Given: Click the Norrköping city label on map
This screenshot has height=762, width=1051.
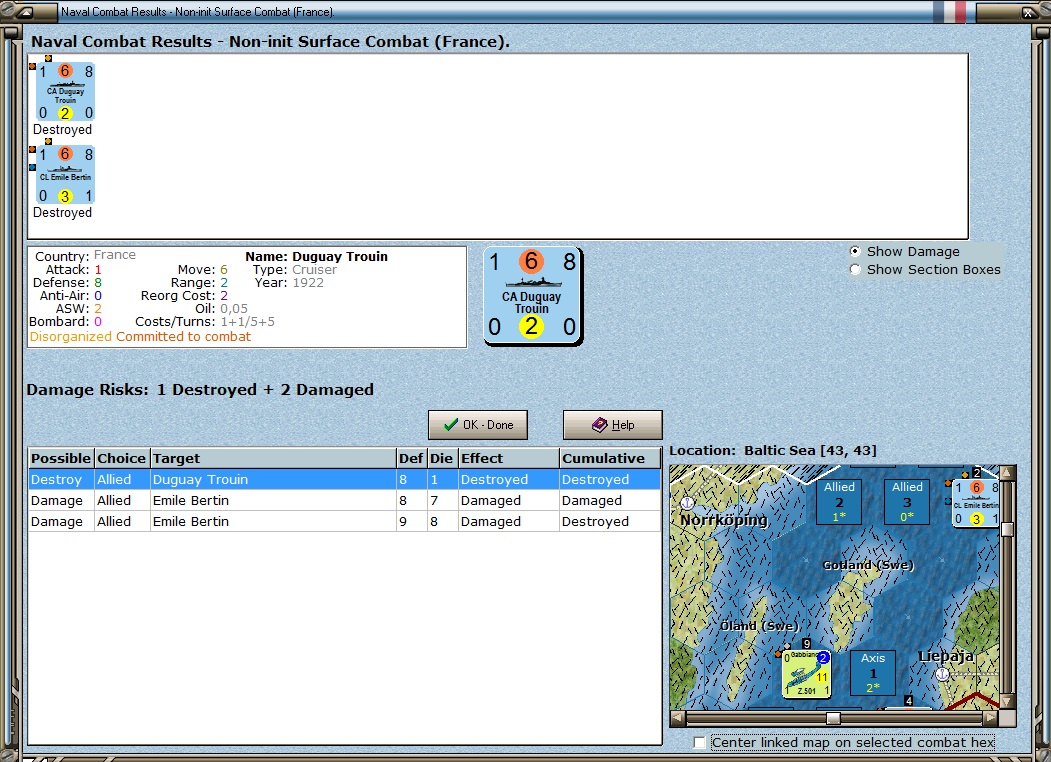Looking at the screenshot, I should point(724,520).
